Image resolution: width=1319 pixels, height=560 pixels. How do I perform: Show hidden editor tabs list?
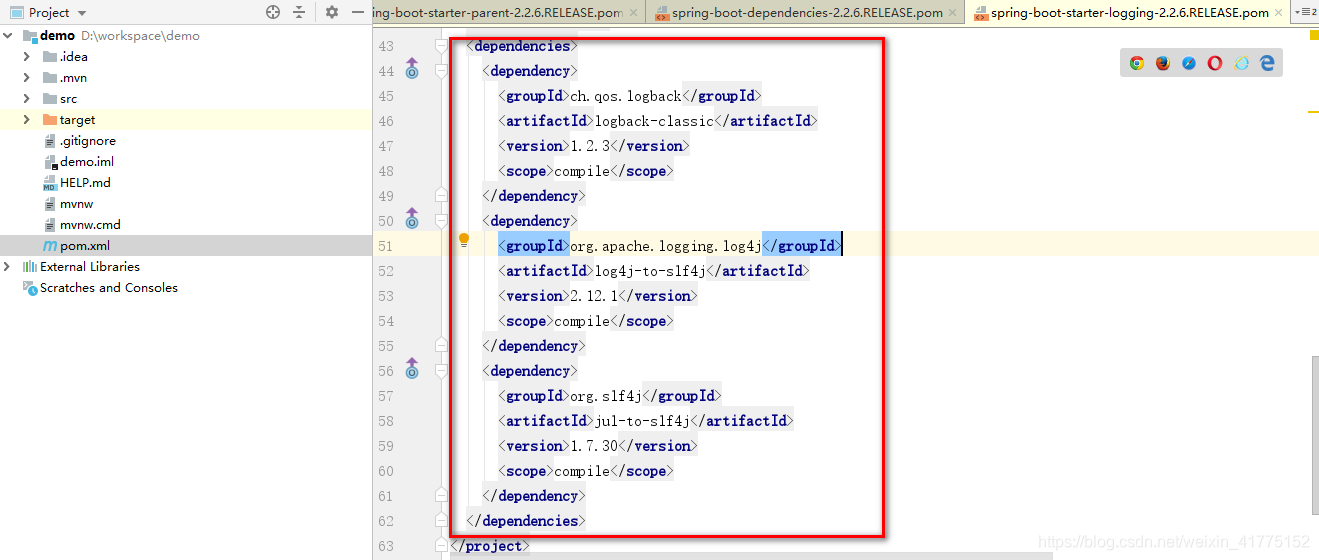pyautogui.click(x=1304, y=12)
